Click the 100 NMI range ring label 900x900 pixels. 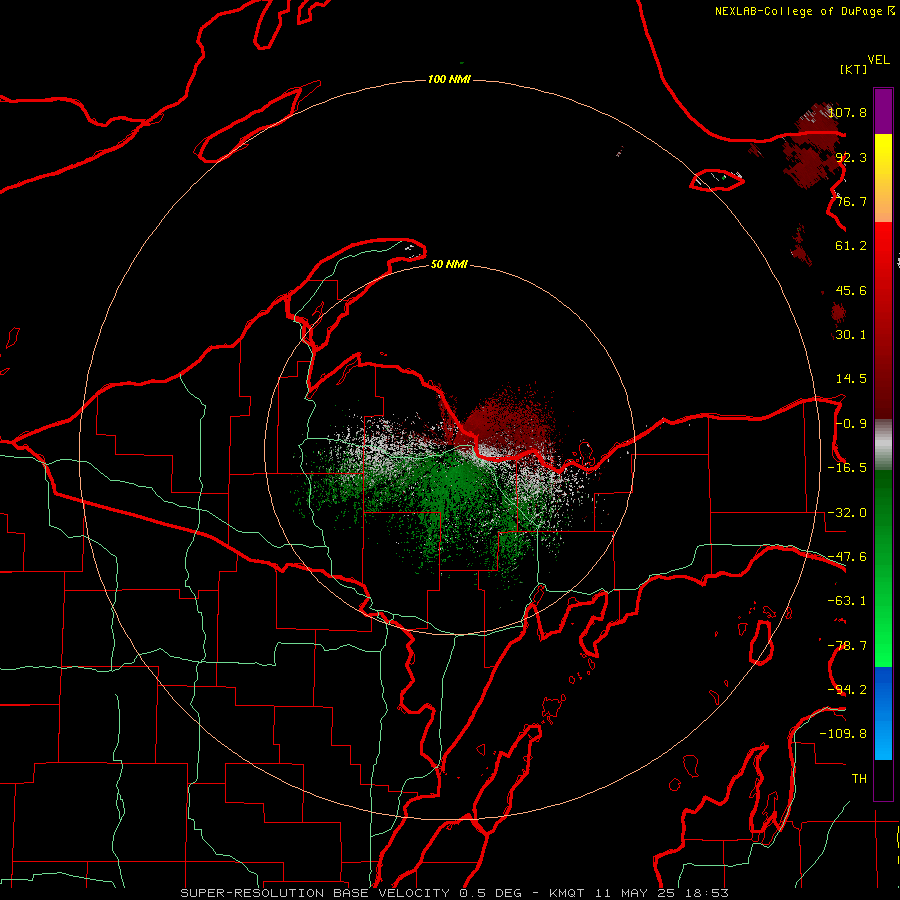click(449, 79)
